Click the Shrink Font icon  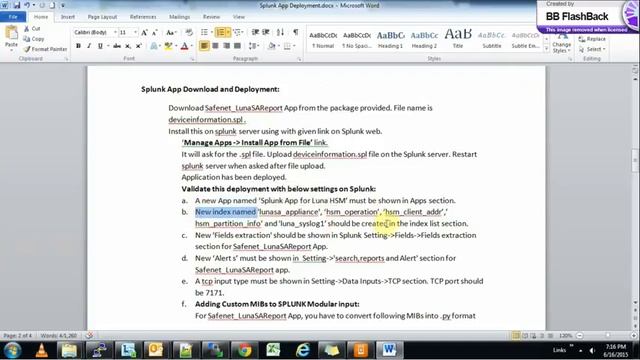tap(155, 32)
